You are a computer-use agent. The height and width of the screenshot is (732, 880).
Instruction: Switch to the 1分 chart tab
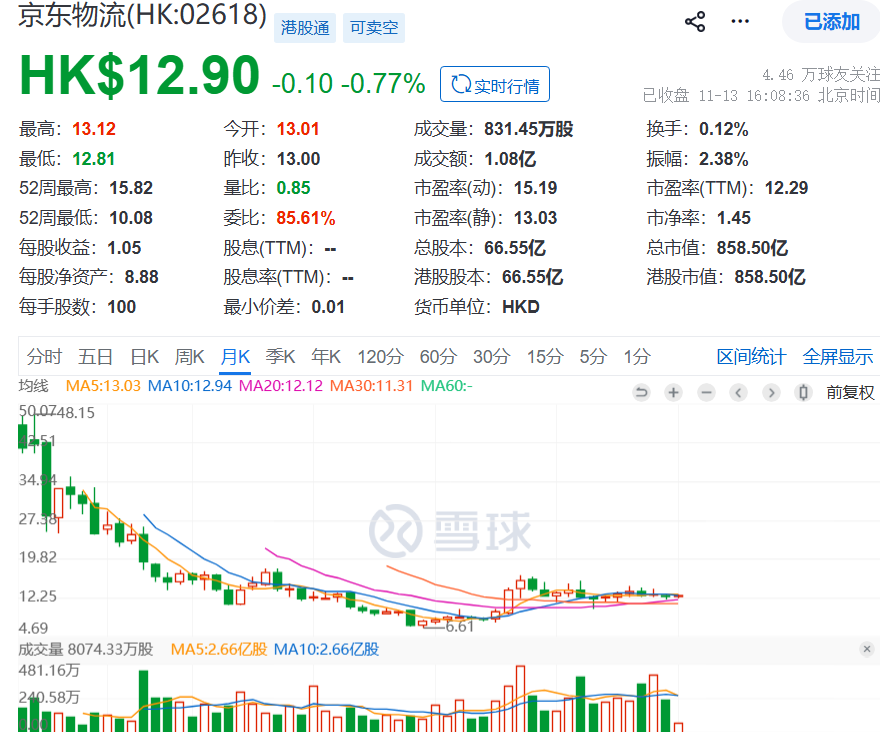point(637,356)
